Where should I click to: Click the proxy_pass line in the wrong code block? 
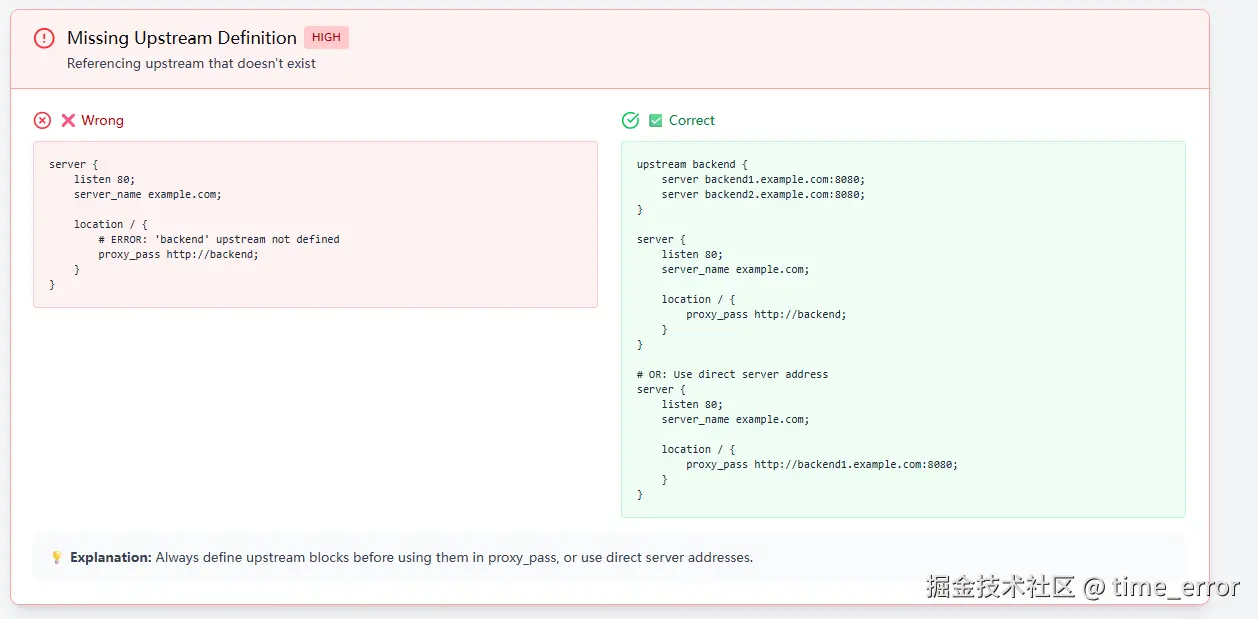(x=179, y=254)
